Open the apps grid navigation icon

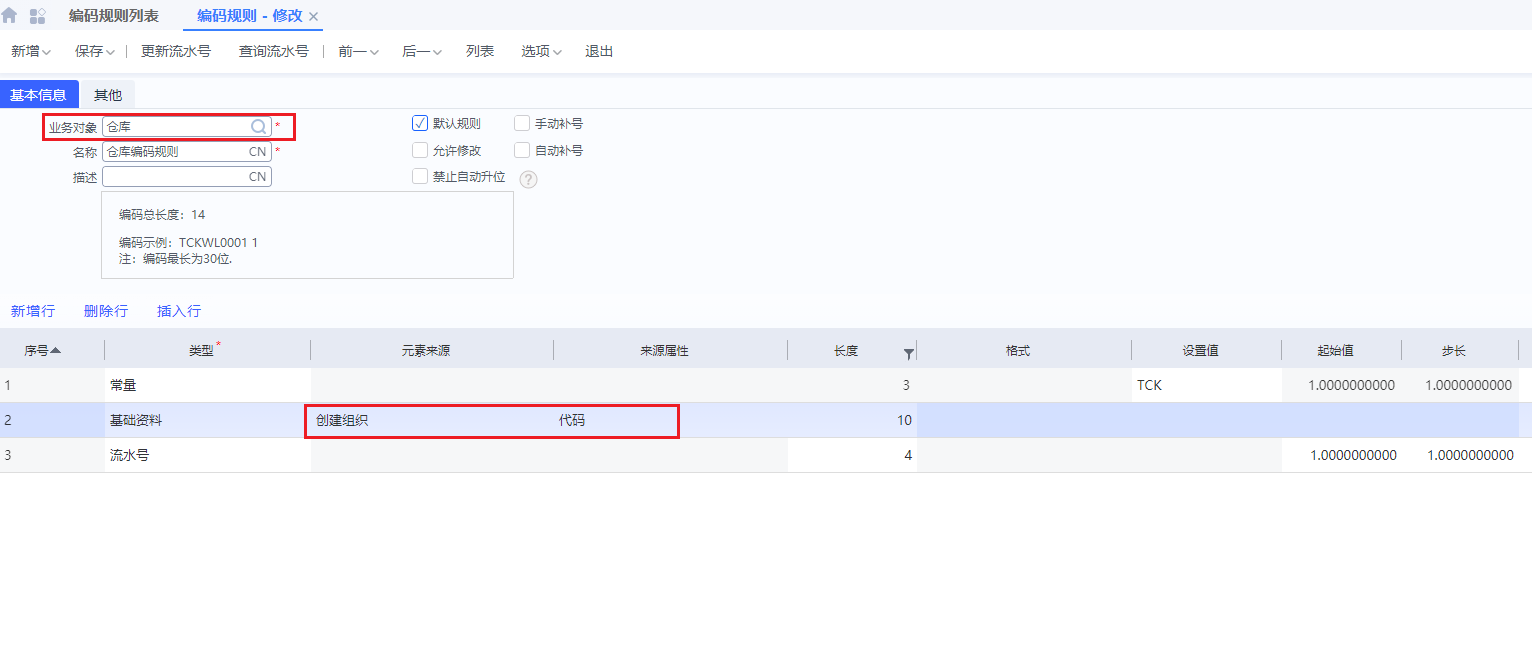38,16
